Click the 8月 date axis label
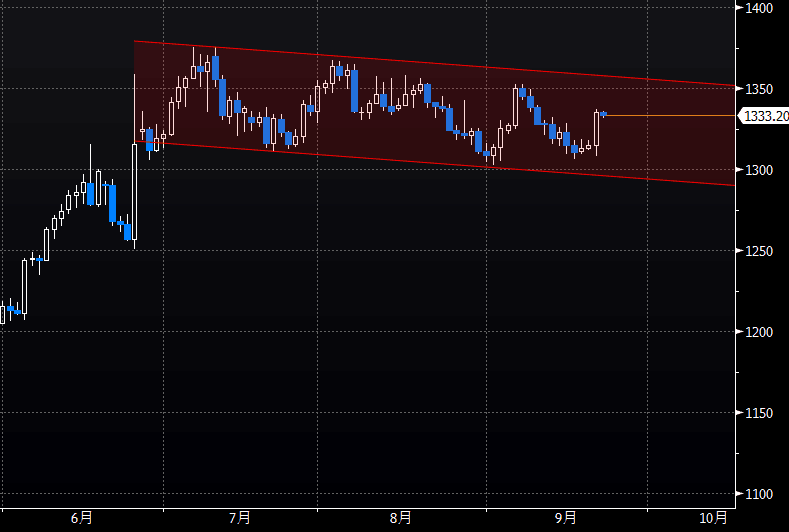789x532 pixels. coord(400,517)
